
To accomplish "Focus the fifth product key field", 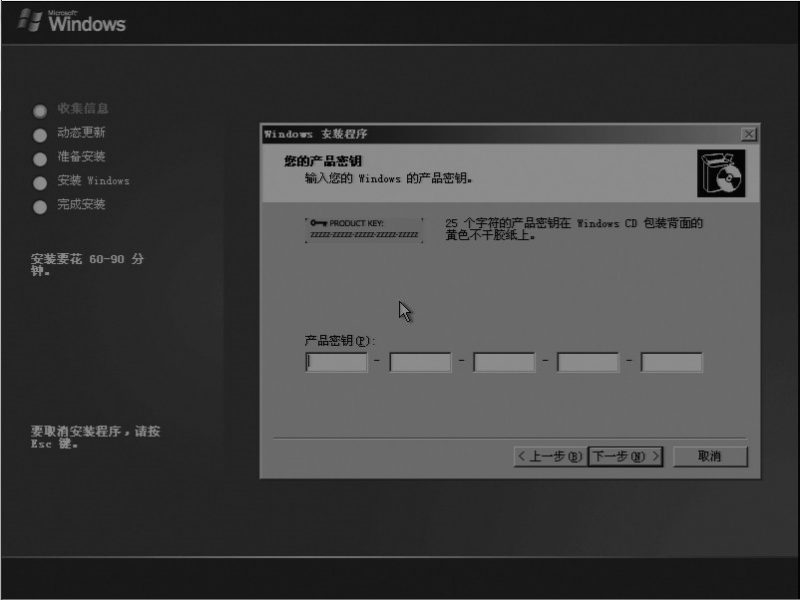I will (672, 362).
